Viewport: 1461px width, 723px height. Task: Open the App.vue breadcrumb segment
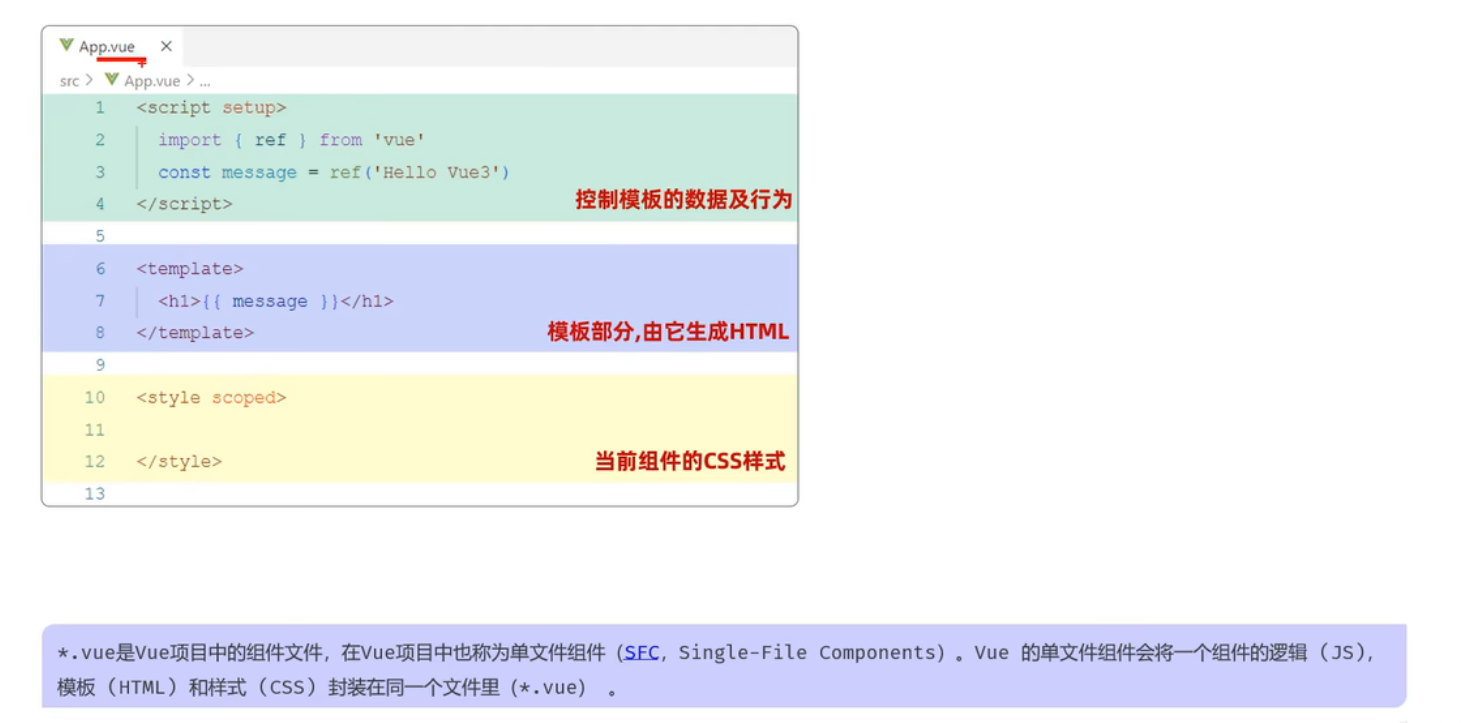(152, 81)
